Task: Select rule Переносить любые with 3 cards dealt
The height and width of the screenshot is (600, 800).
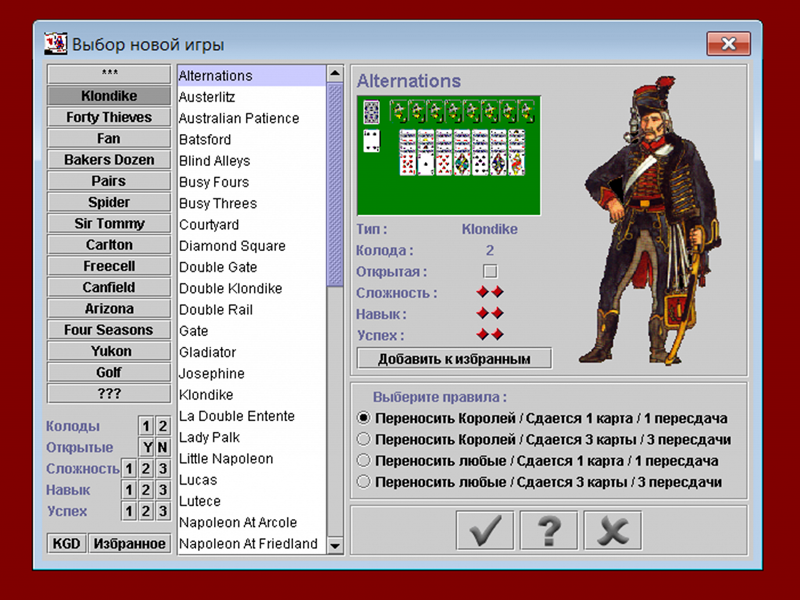Action: pyautogui.click(x=364, y=482)
